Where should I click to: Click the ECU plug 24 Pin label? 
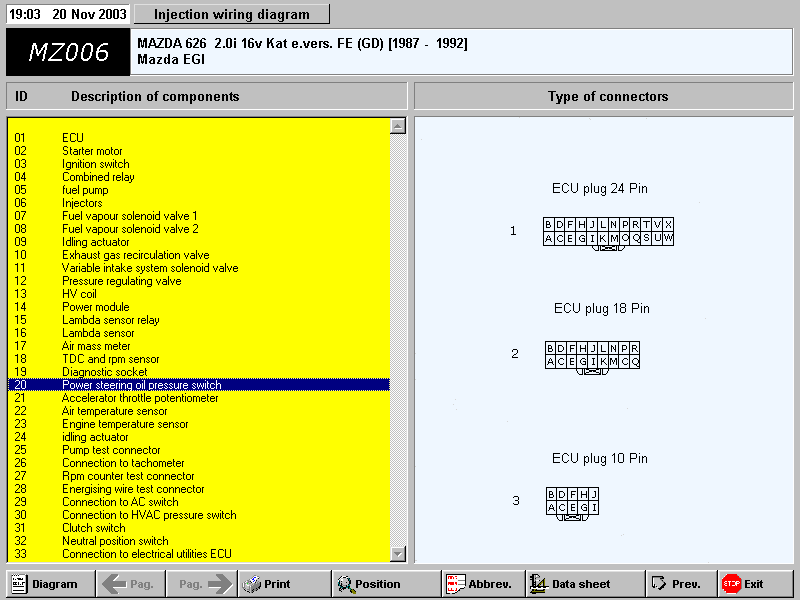[599, 188]
